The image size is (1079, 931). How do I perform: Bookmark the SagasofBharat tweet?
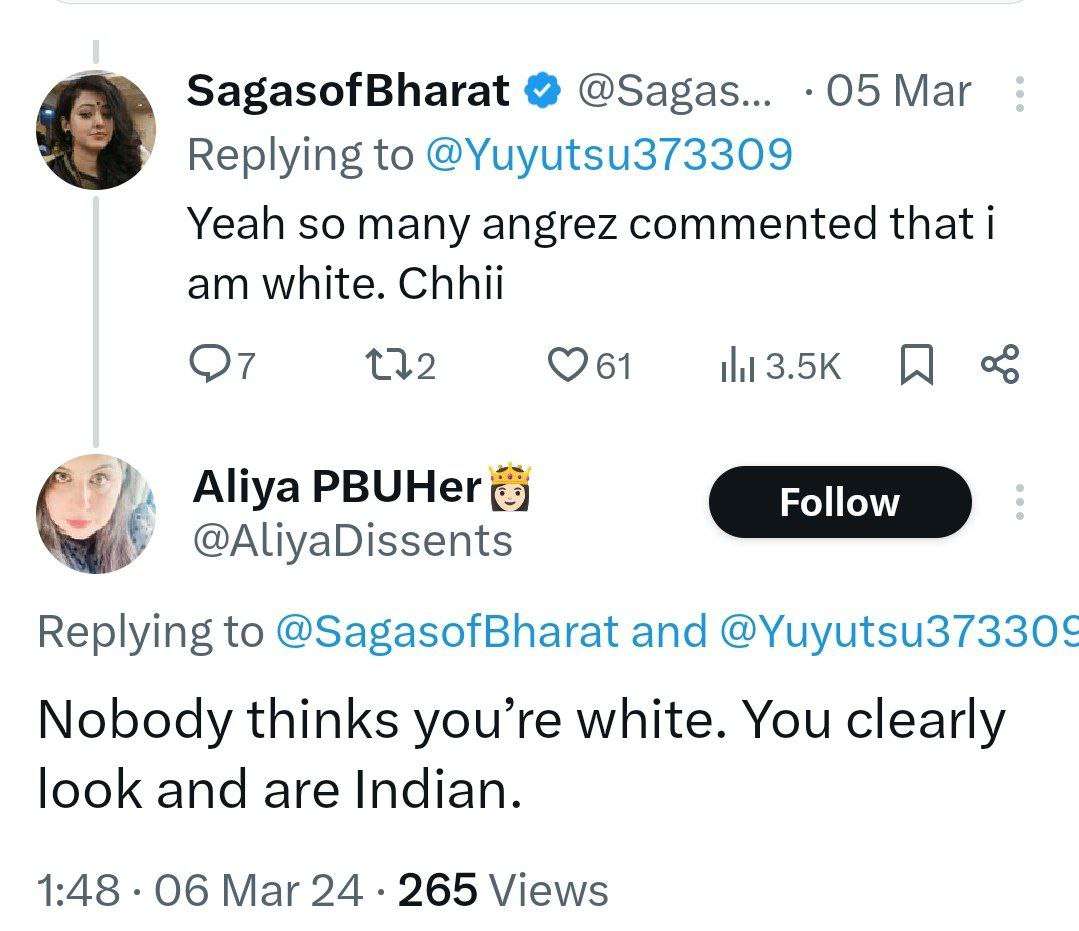tap(916, 366)
